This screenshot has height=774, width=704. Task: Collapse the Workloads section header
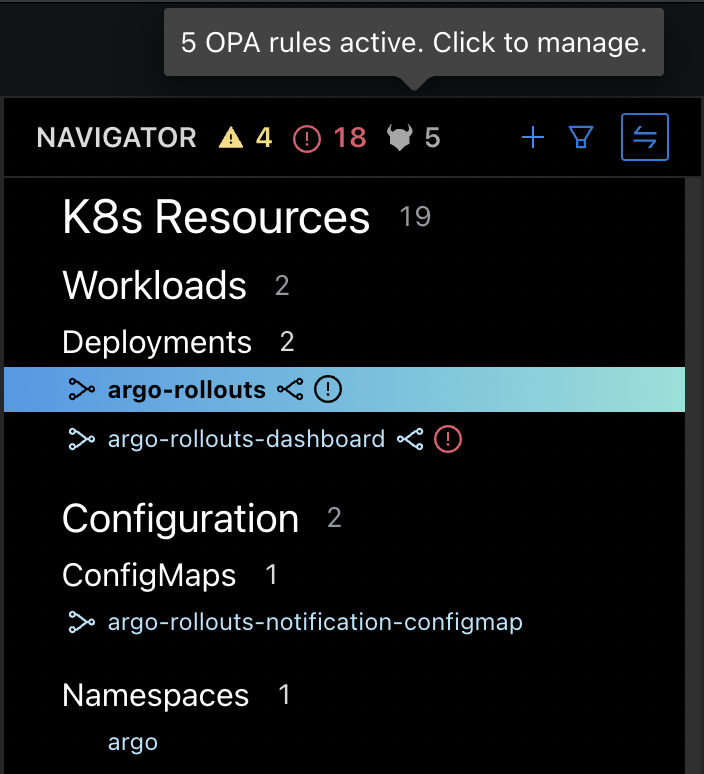pos(155,285)
